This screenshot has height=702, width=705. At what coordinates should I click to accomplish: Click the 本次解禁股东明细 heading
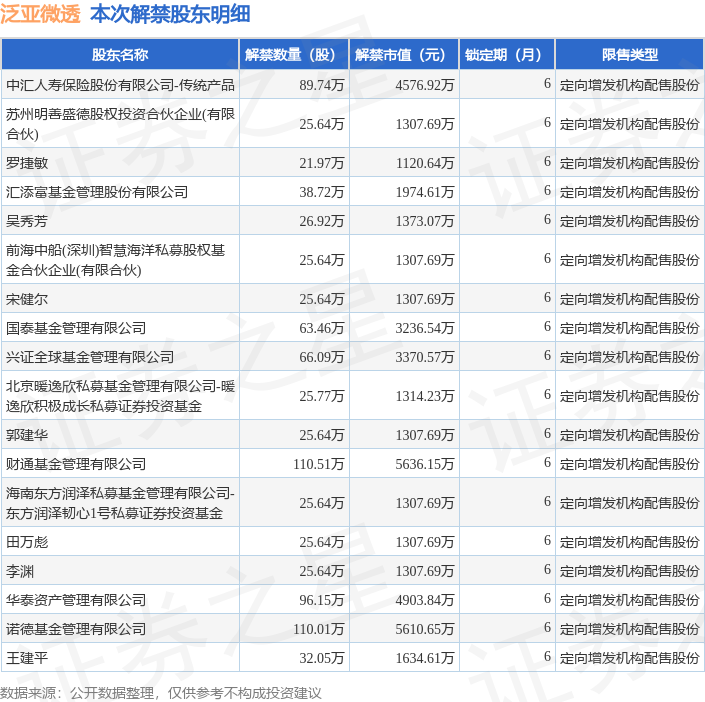point(170,14)
